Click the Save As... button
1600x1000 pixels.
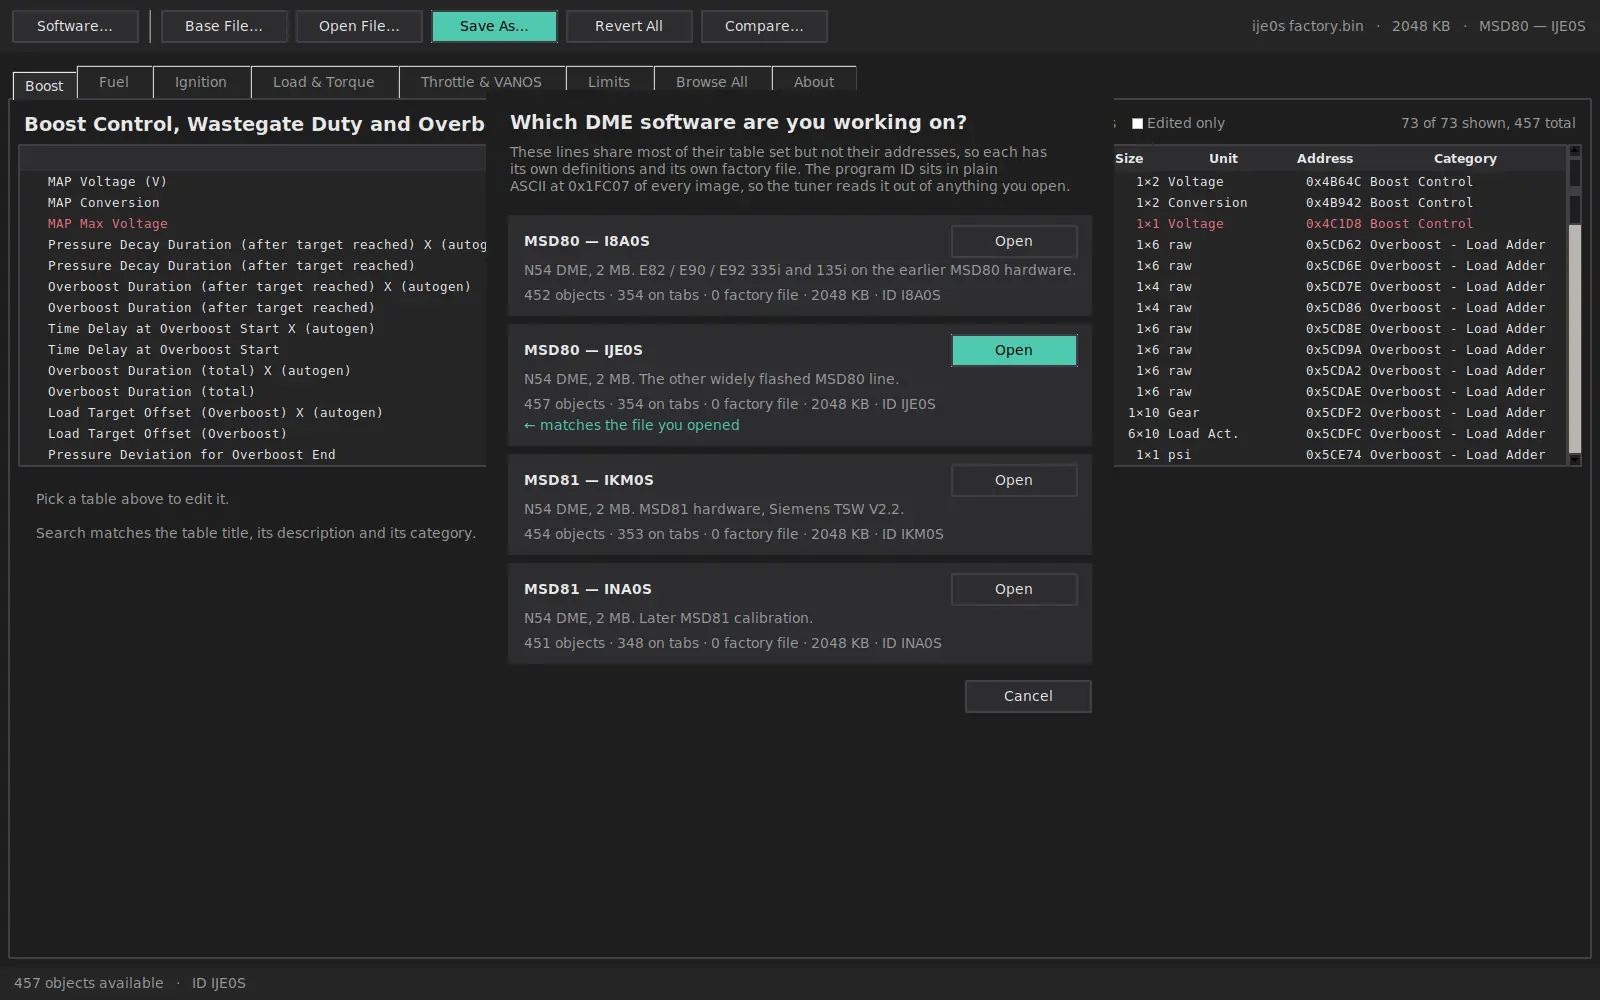(x=494, y=26)
